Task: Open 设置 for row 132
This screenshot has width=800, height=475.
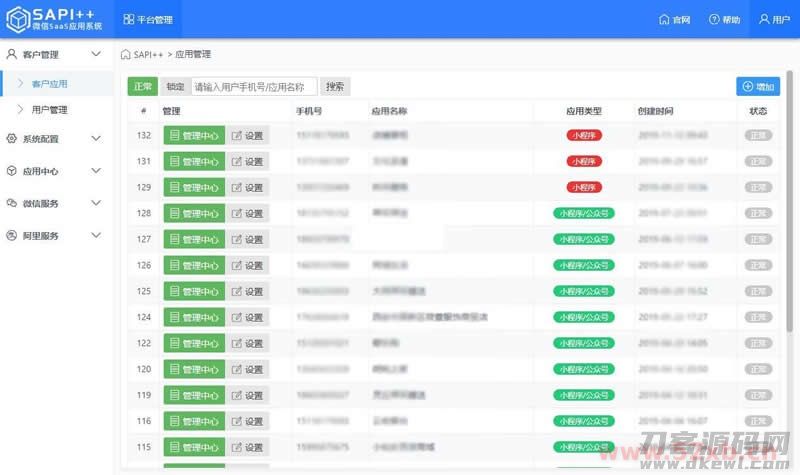Action: pyautogui.click(x=247, y=135)
